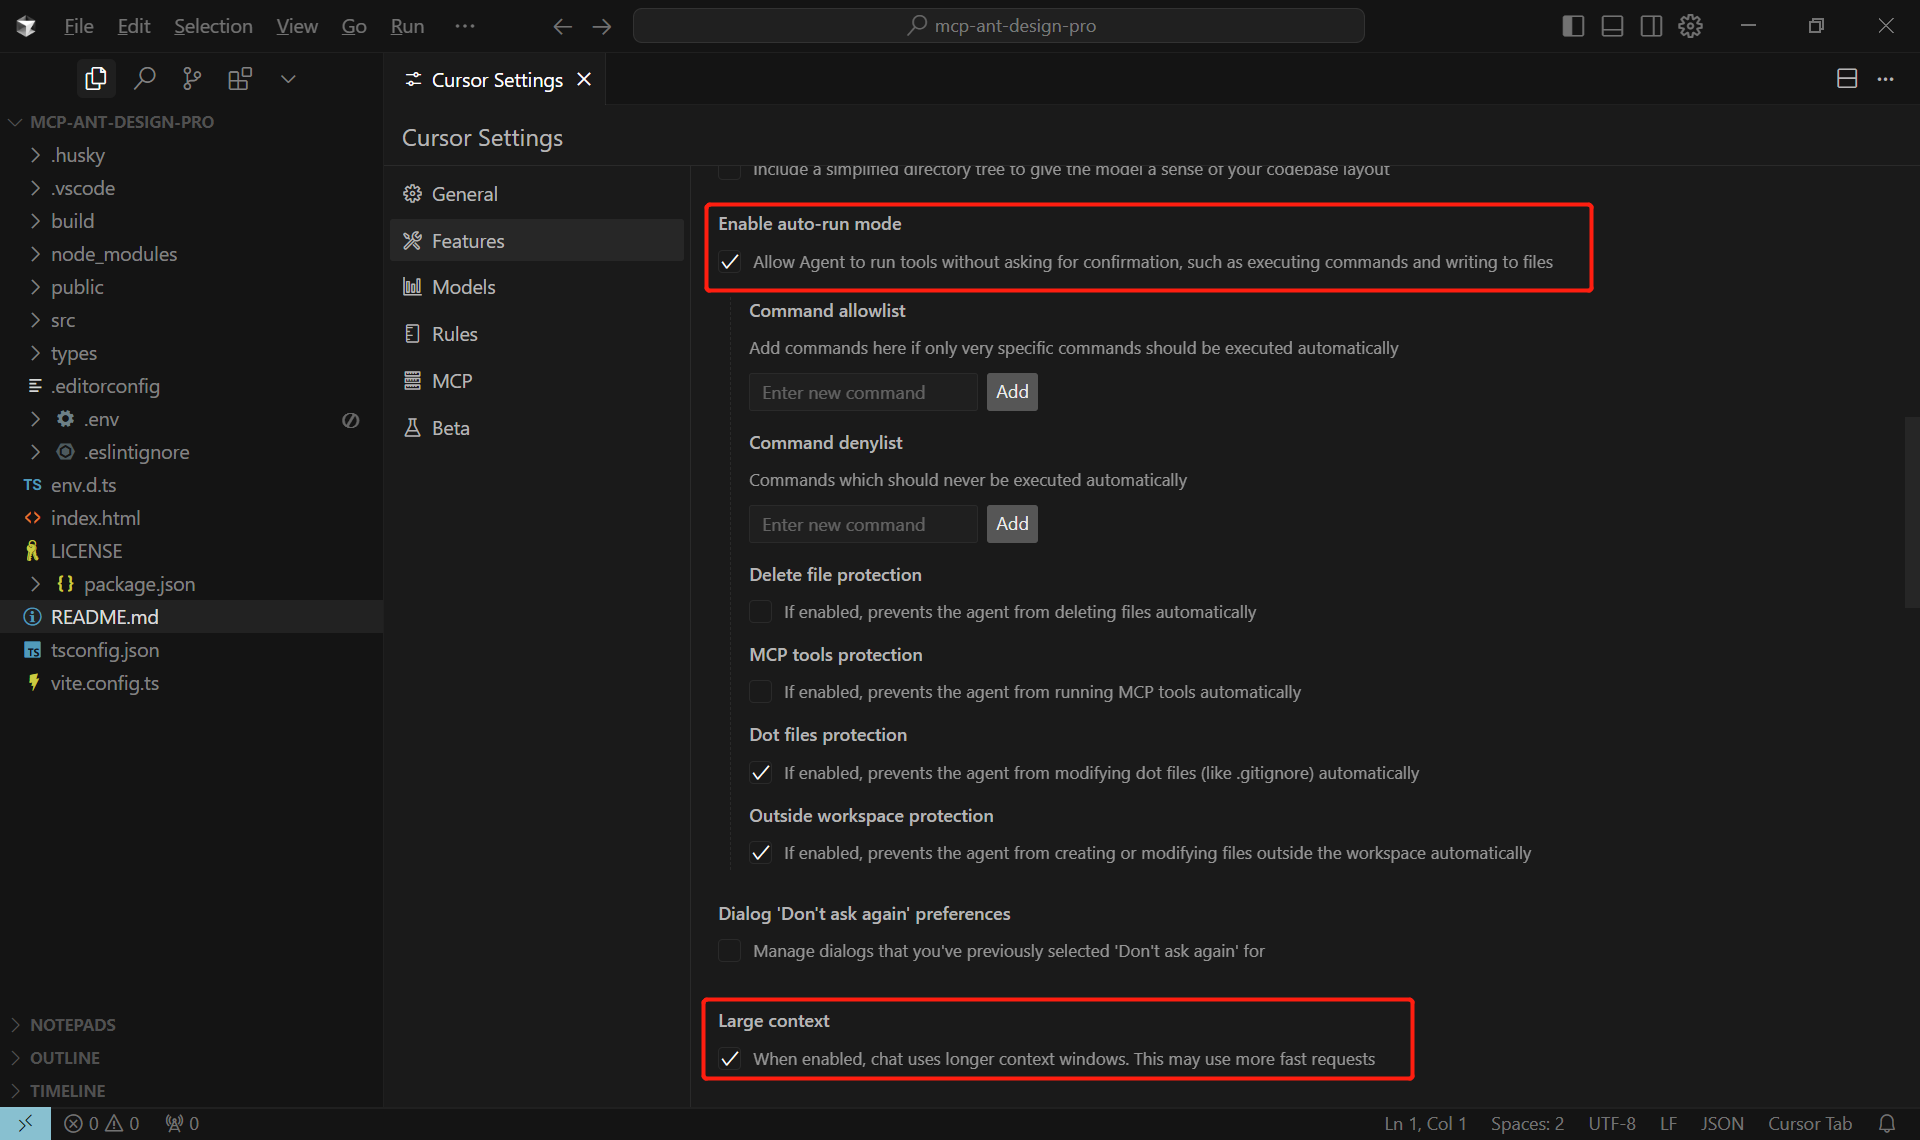Open editor more actions ellipsis
The height and width of the screenshot is (1140, 1920).
(1885, 79)
